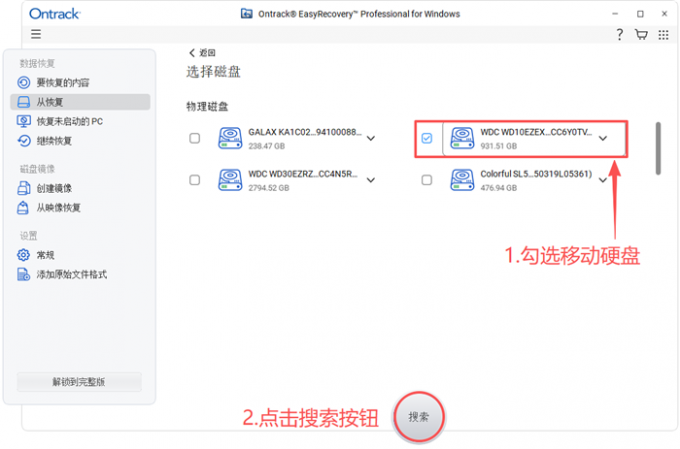Open 添加原始文件格式 settings entry
680x449 pixels.
[x=80, y=274]
